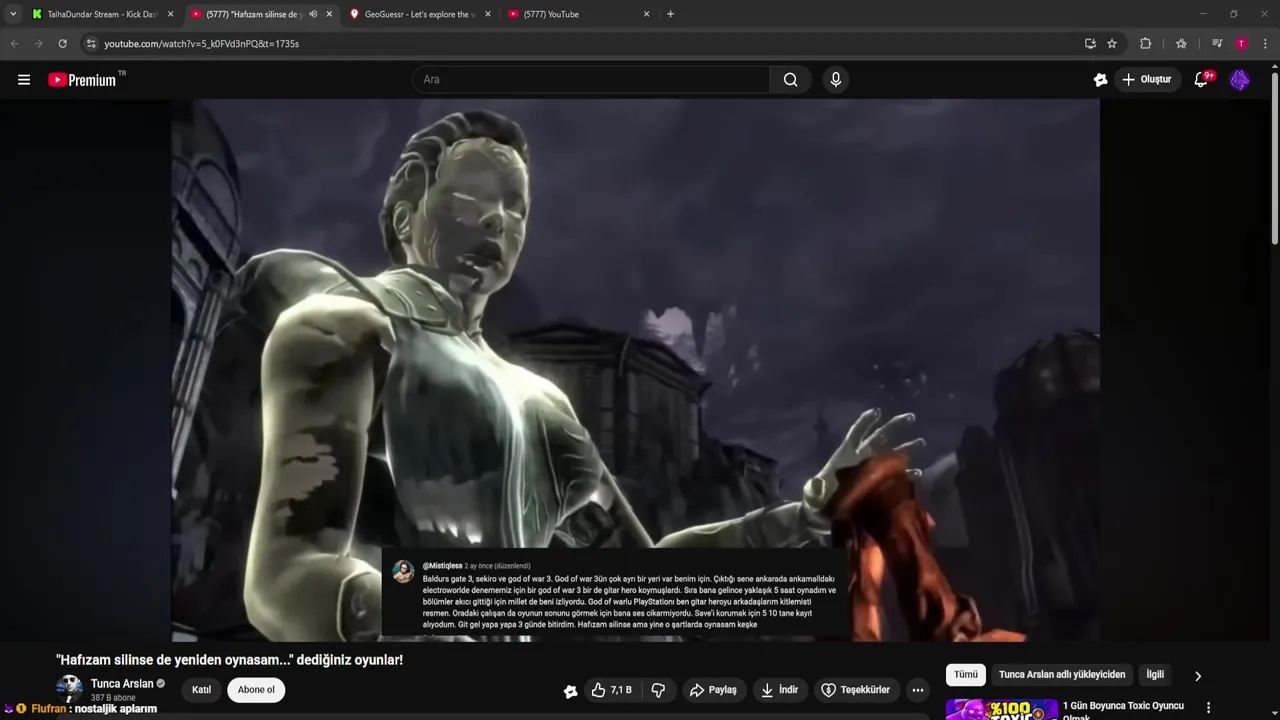View site information icon in address bar
Image resolution: width=1280 pixels, height=720 pixels.
[91, 44]
